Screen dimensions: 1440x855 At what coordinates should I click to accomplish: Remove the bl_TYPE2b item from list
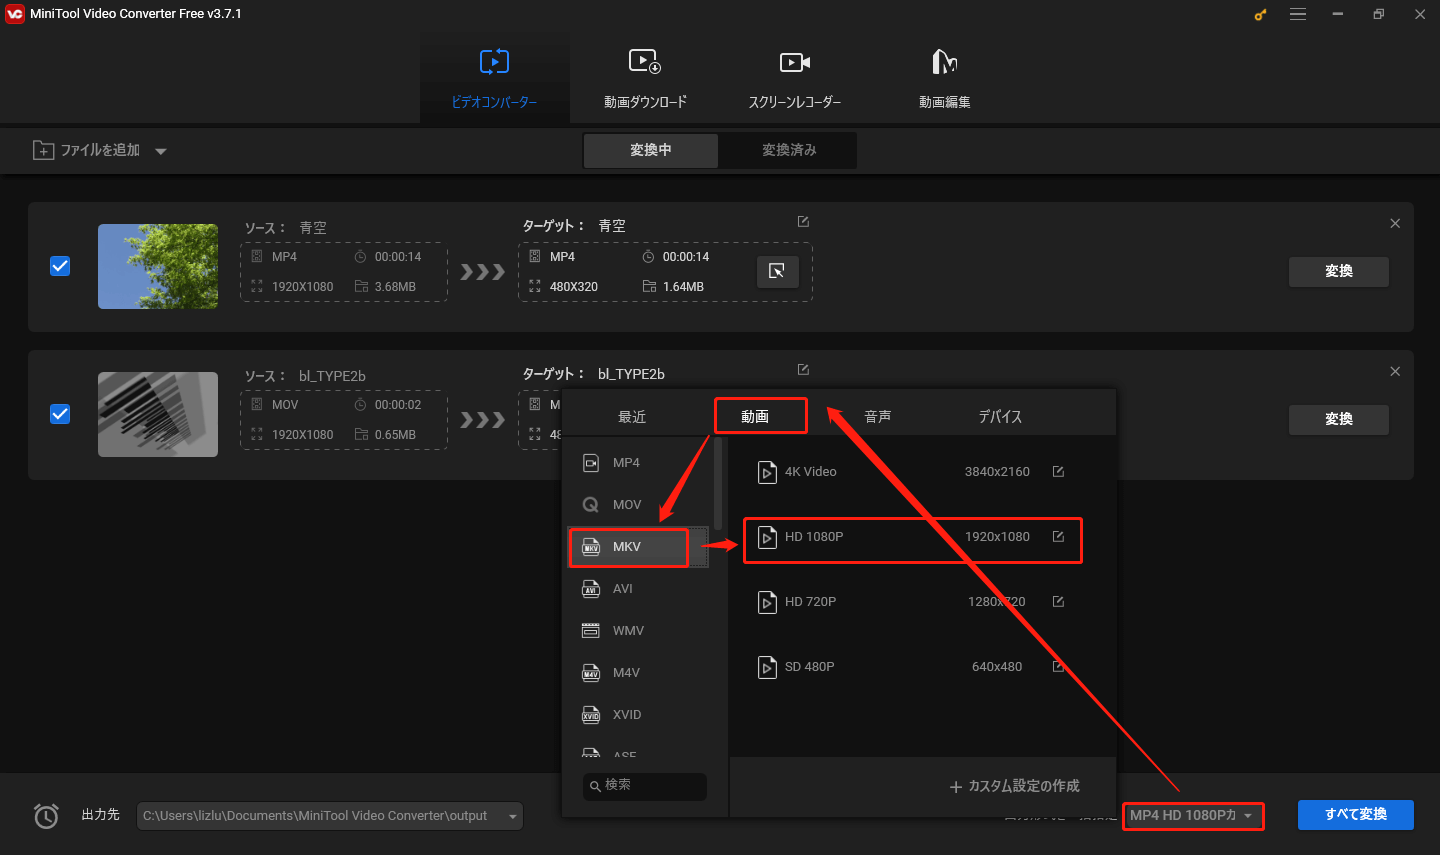click(1395, 371)
